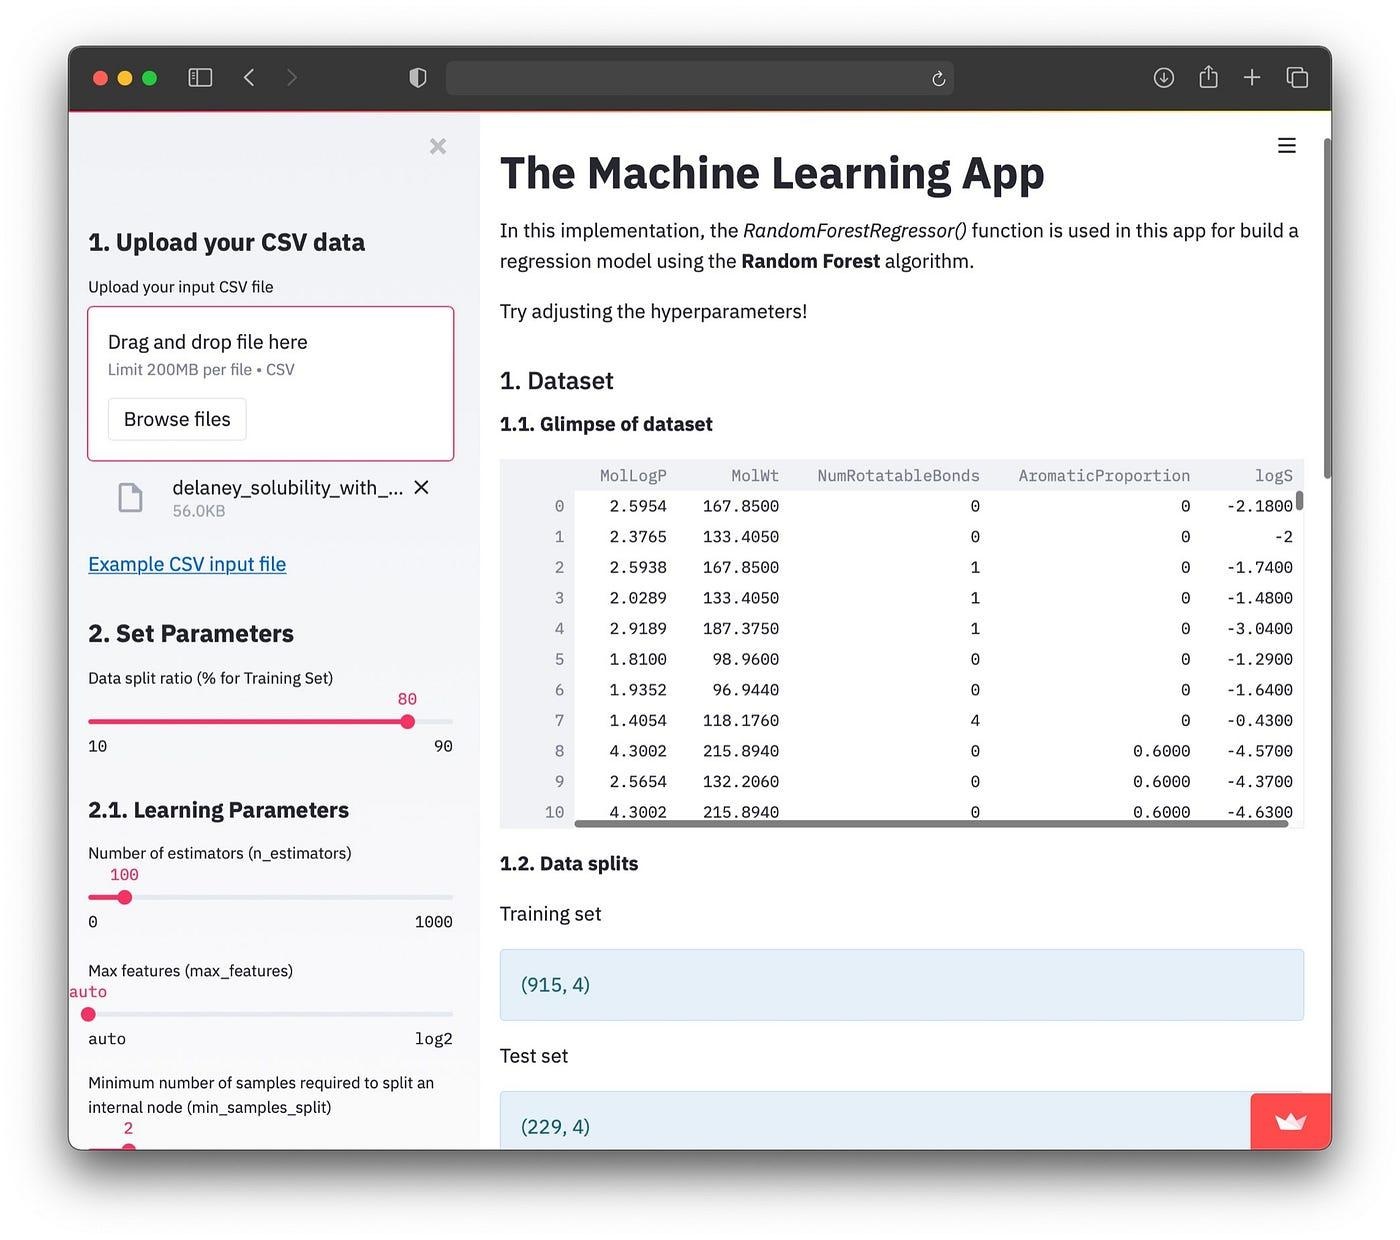1400x1240 pixels.
Task: Click the dataset table horizontal scrollbar
Action: [931, 824]
